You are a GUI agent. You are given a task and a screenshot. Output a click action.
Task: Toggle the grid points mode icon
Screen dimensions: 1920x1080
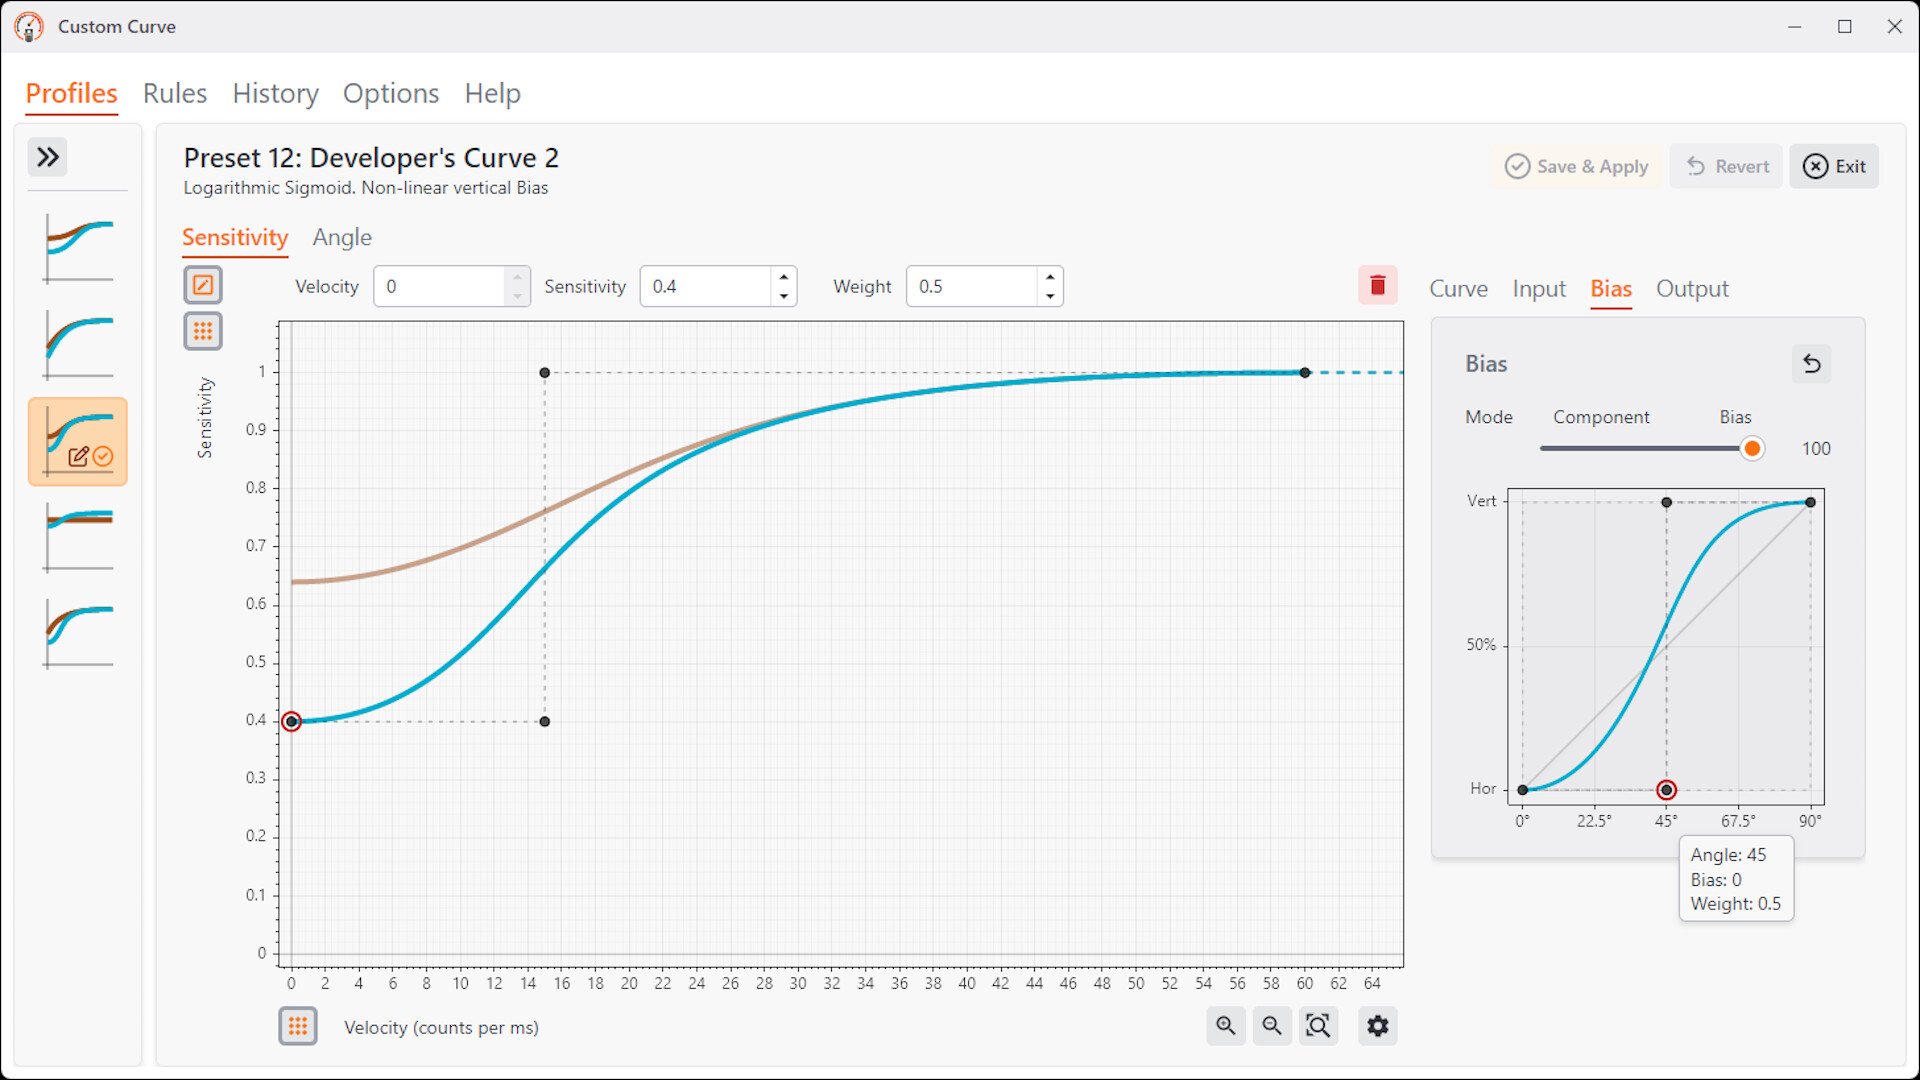[203, 331]
